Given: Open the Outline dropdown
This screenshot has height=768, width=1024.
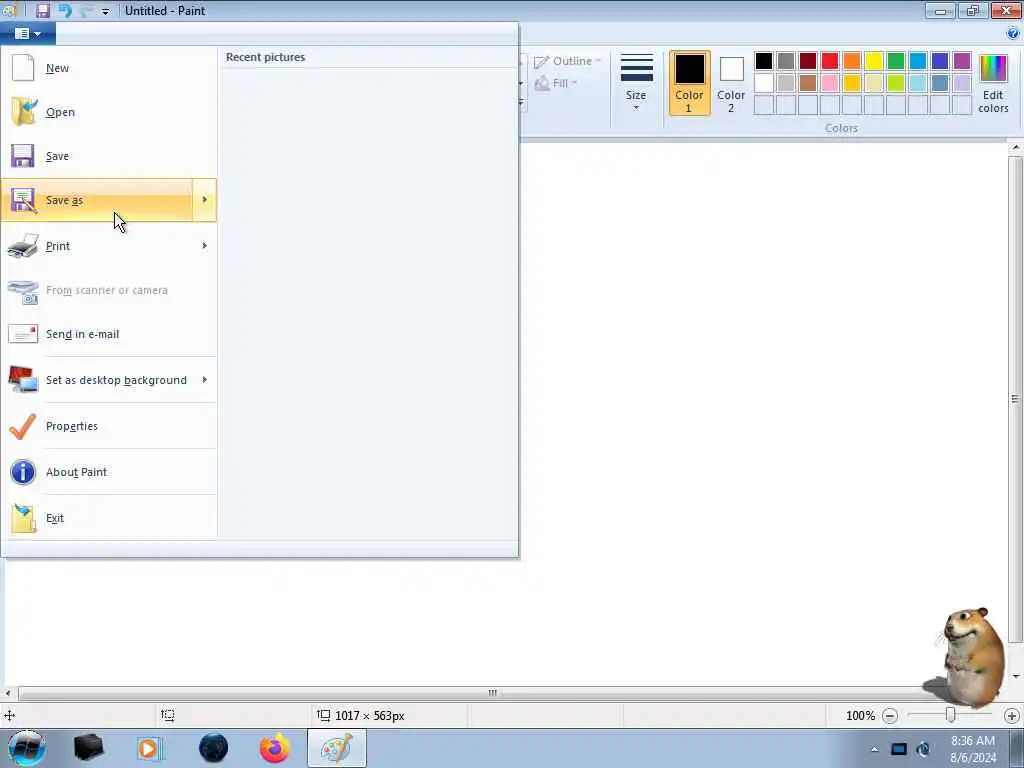Looking at the screenshot, I should coord(567,61).
